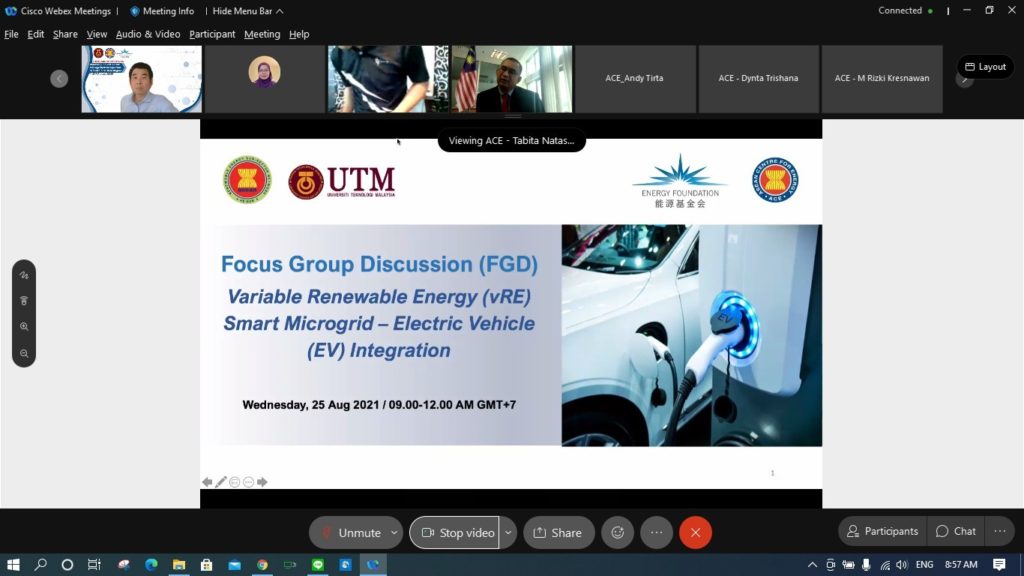Click the slide pen tool icon
Screen dimensions: 1024x576
(221, 482)
